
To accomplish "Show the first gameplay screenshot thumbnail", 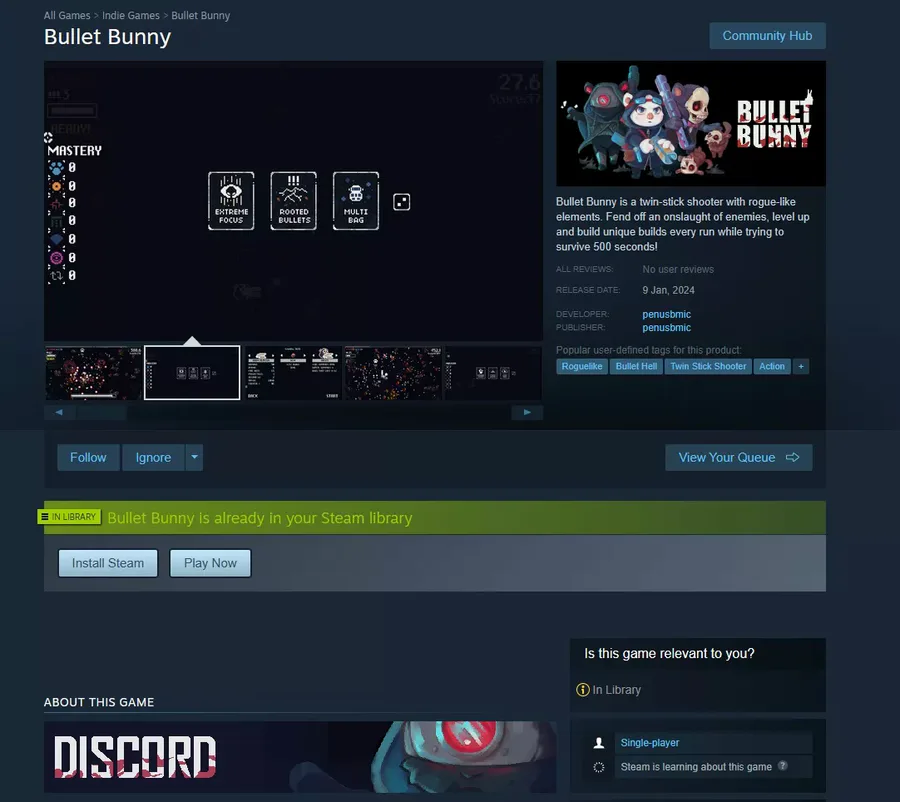I will coord(93,373).
